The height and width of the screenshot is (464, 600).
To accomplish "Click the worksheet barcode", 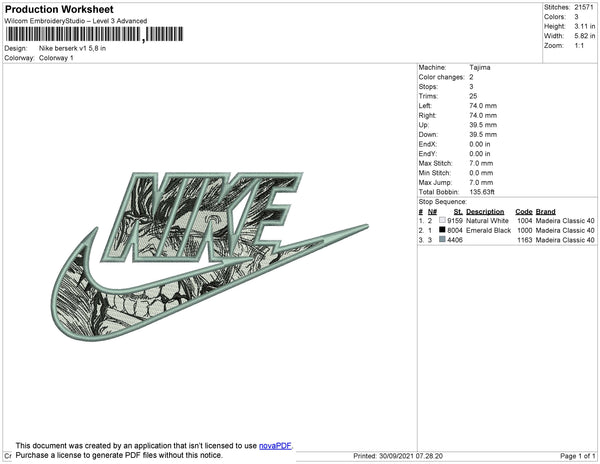I will [94, 34].
